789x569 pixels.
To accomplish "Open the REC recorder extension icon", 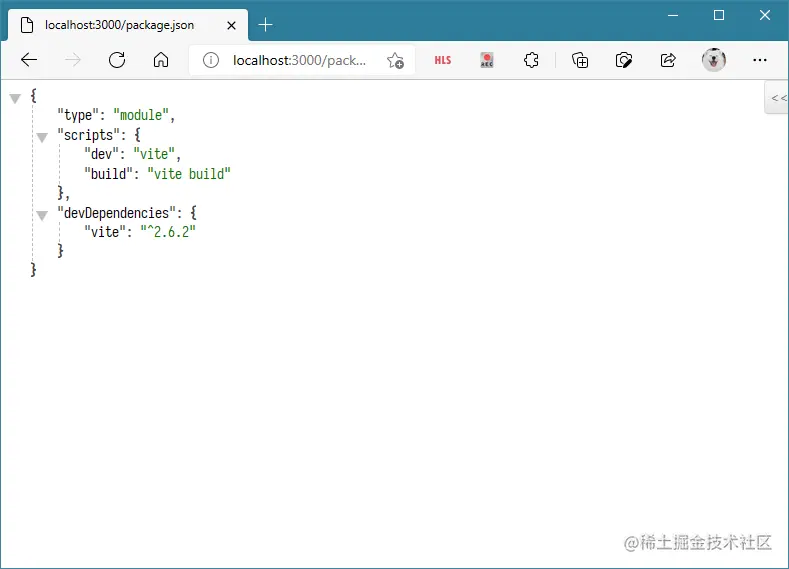I will tap(487, 60).
